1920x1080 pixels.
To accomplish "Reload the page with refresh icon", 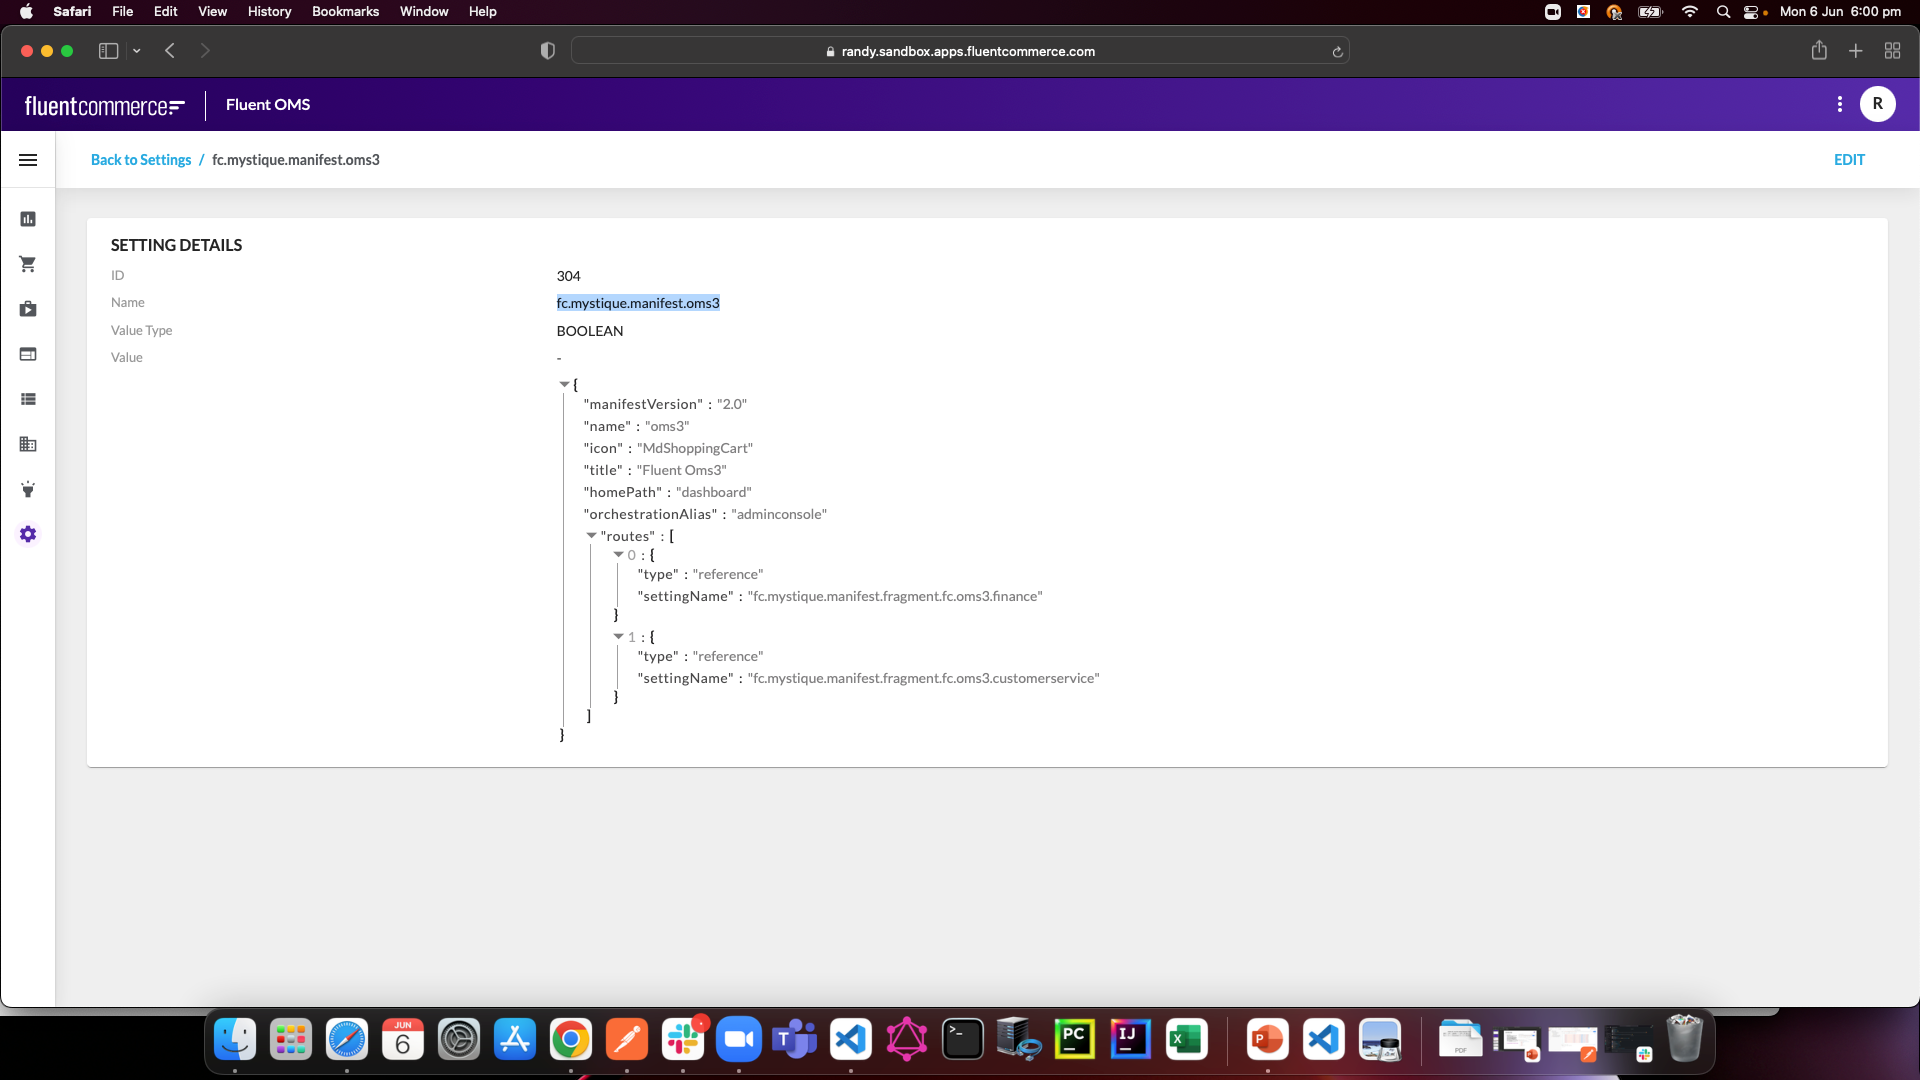I will tap(1337, 51).
